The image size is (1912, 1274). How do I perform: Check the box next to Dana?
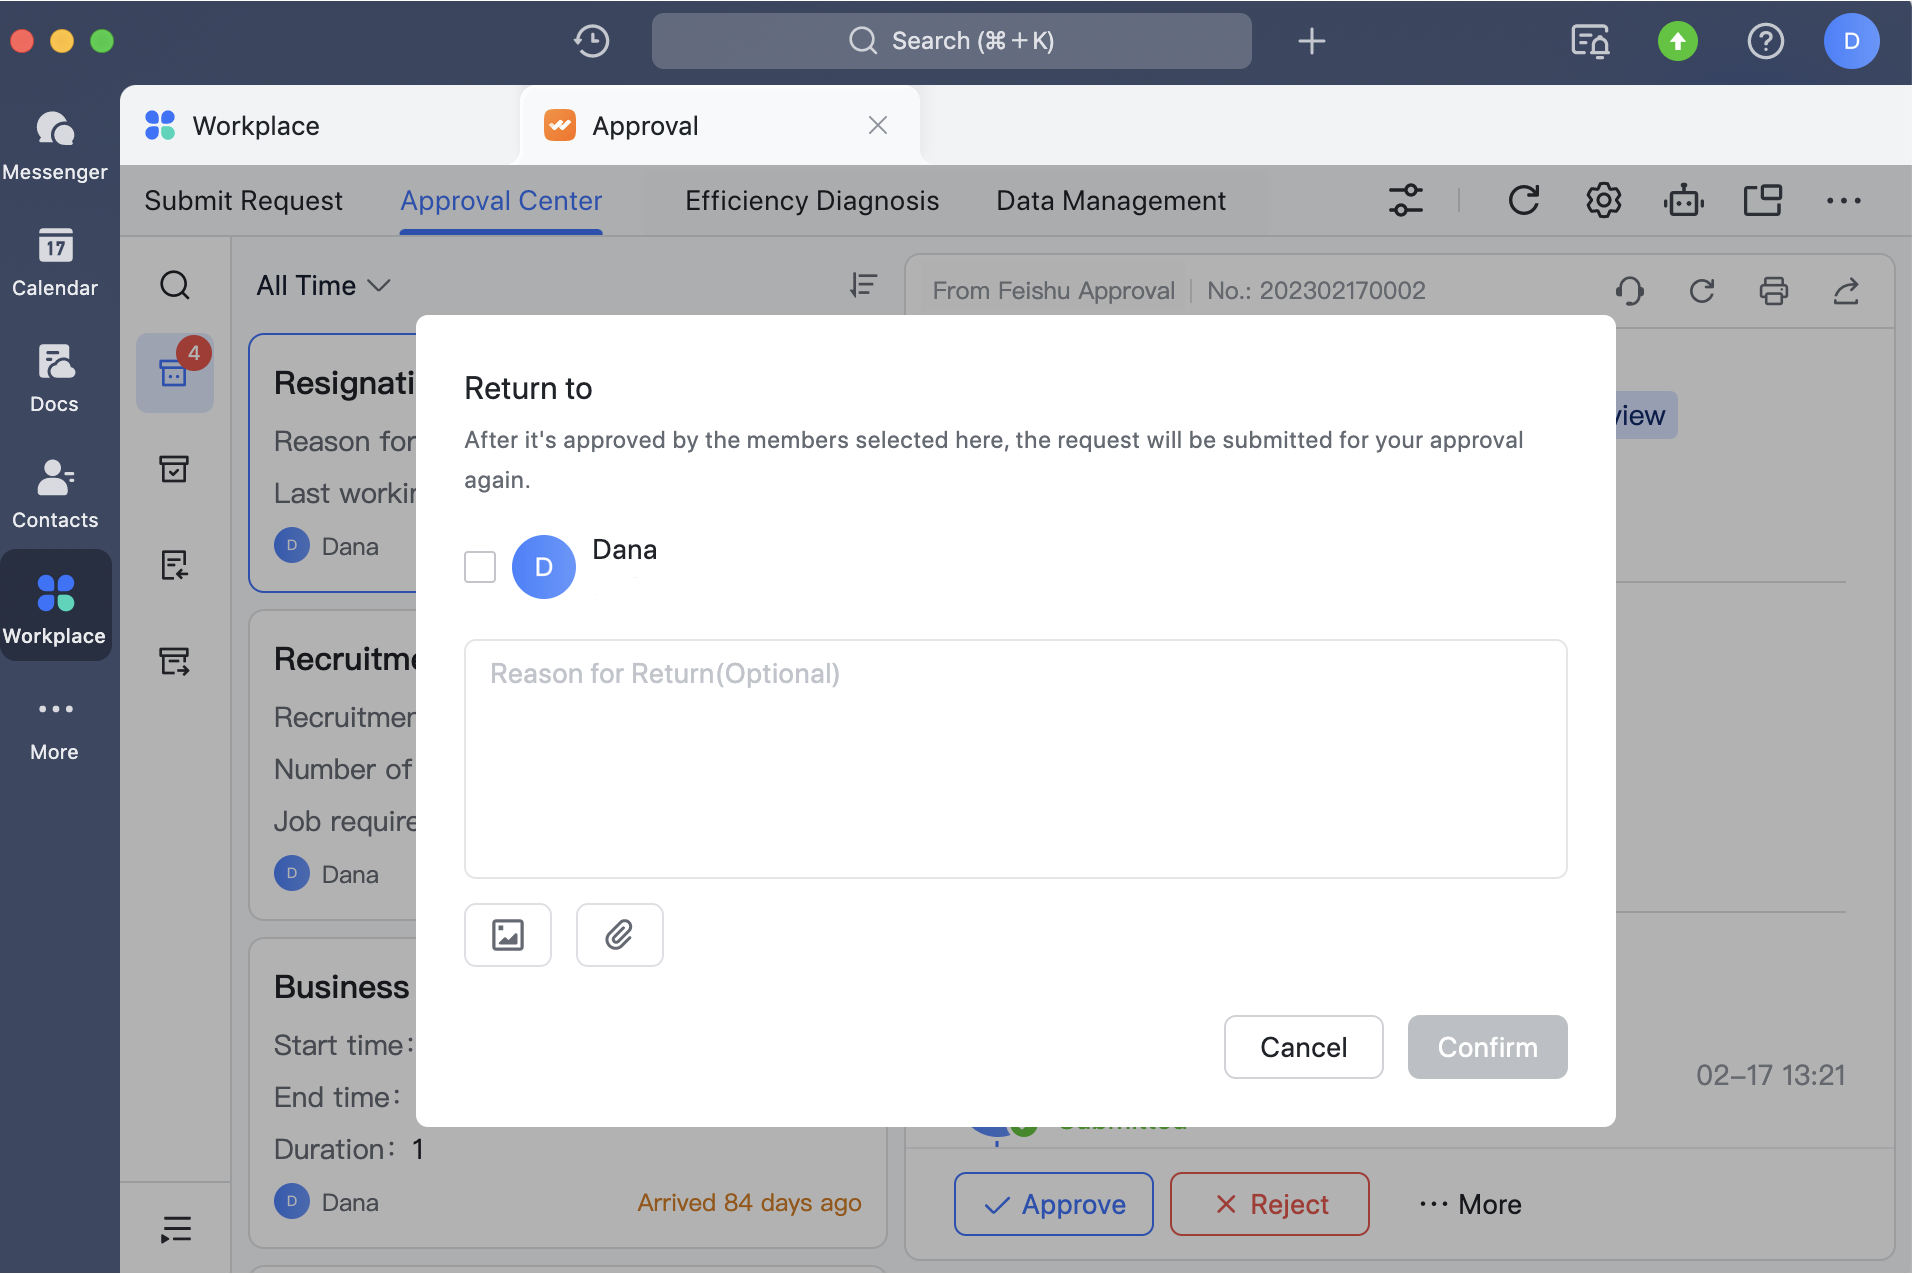pyautogui.click(x=480, y=567)
